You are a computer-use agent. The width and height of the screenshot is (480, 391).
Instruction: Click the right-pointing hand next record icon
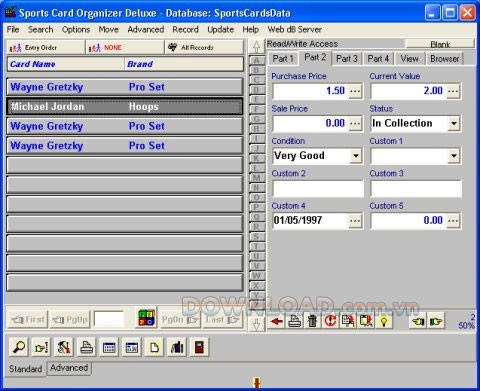pyautogui.click(x=436, y=321)
